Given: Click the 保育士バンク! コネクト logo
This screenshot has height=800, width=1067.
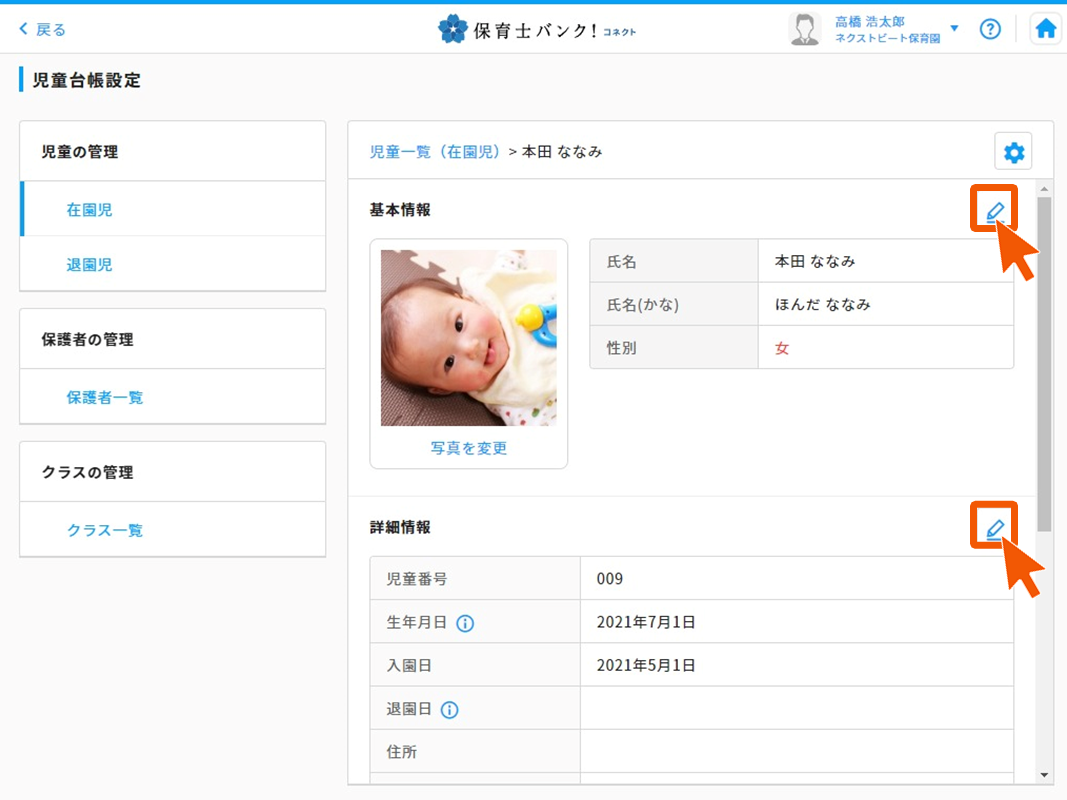Looking at the screenshot, I should coord(537,29).
